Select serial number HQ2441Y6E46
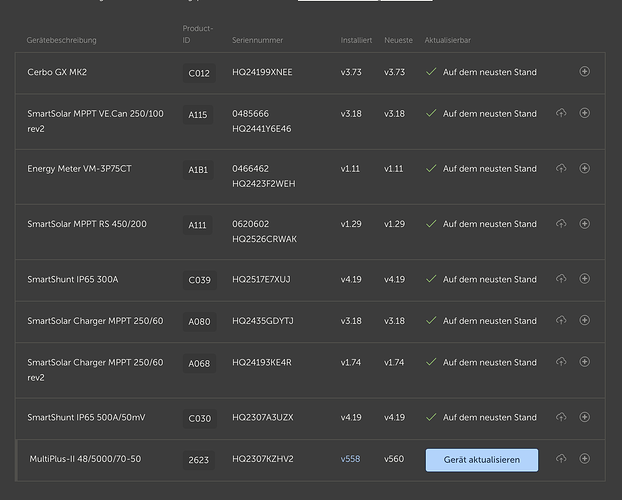This screenshot has width=622, height=500. click(261, 129)
